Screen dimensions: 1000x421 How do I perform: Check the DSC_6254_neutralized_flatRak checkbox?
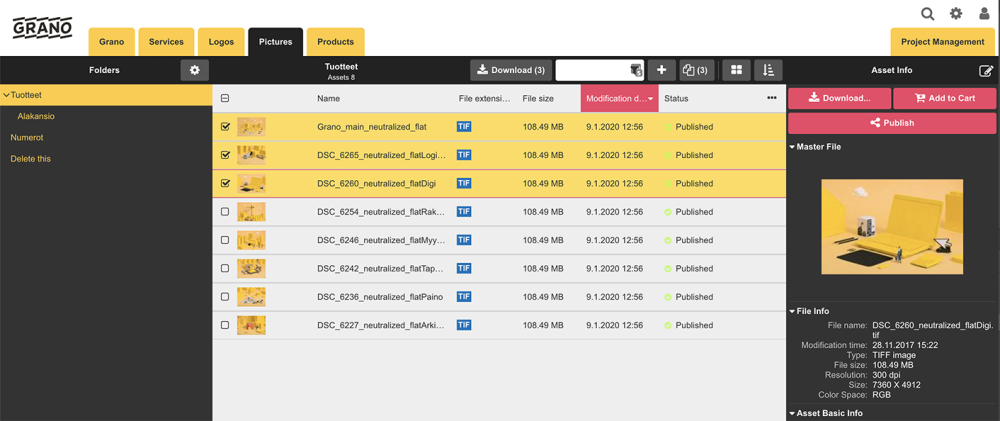pyautogui.click(x=225, y=212)
